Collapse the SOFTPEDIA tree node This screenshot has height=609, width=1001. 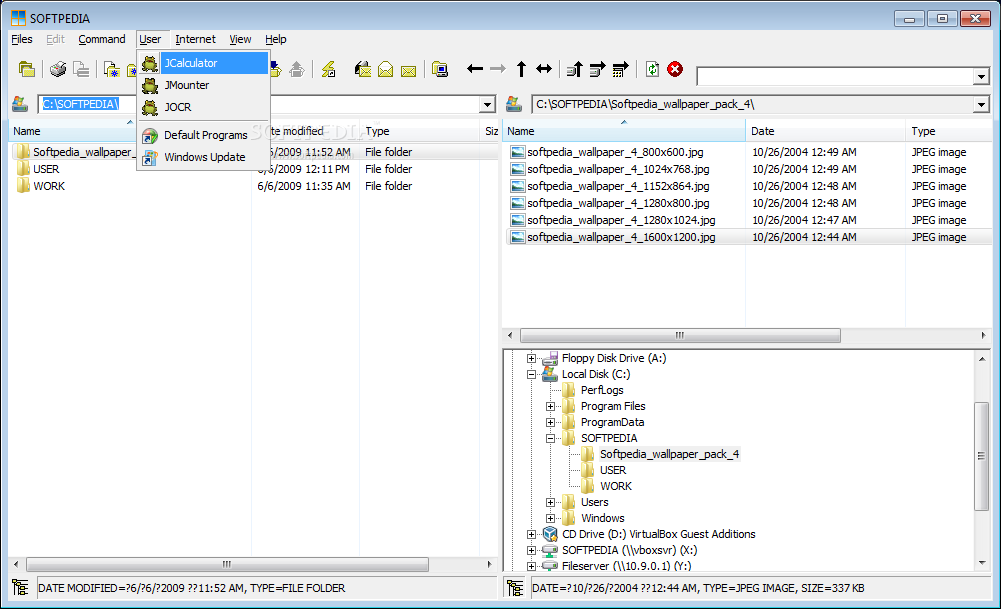(550, 438)
